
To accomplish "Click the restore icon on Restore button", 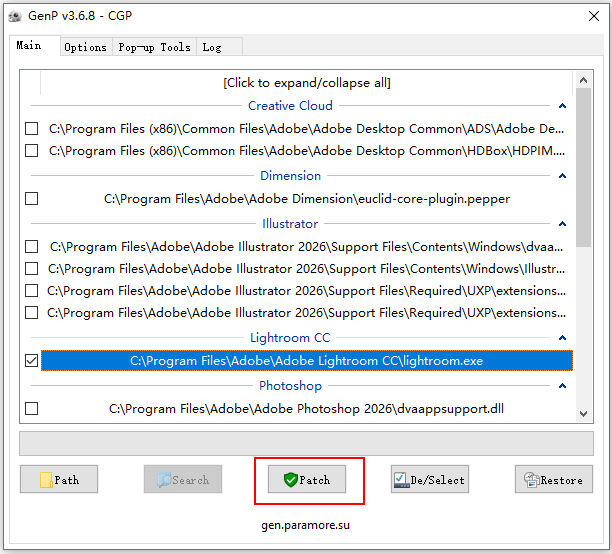I will 532,480.
